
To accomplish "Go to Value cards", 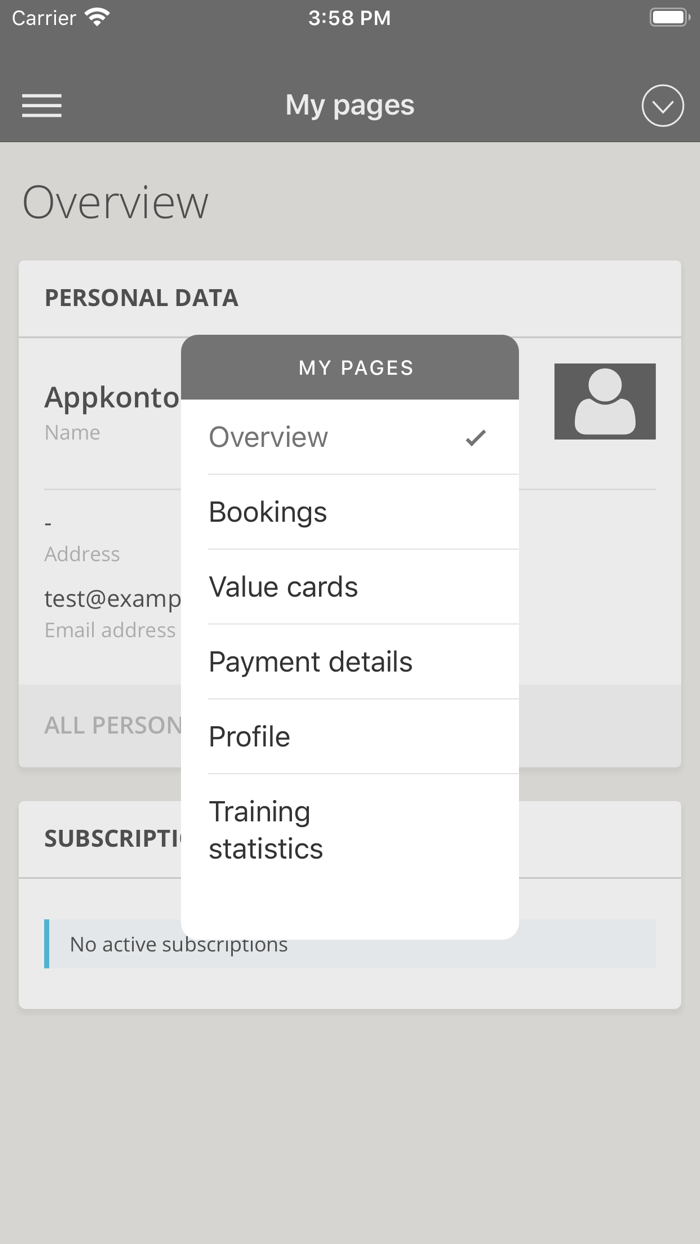I will tap(283, 587).
